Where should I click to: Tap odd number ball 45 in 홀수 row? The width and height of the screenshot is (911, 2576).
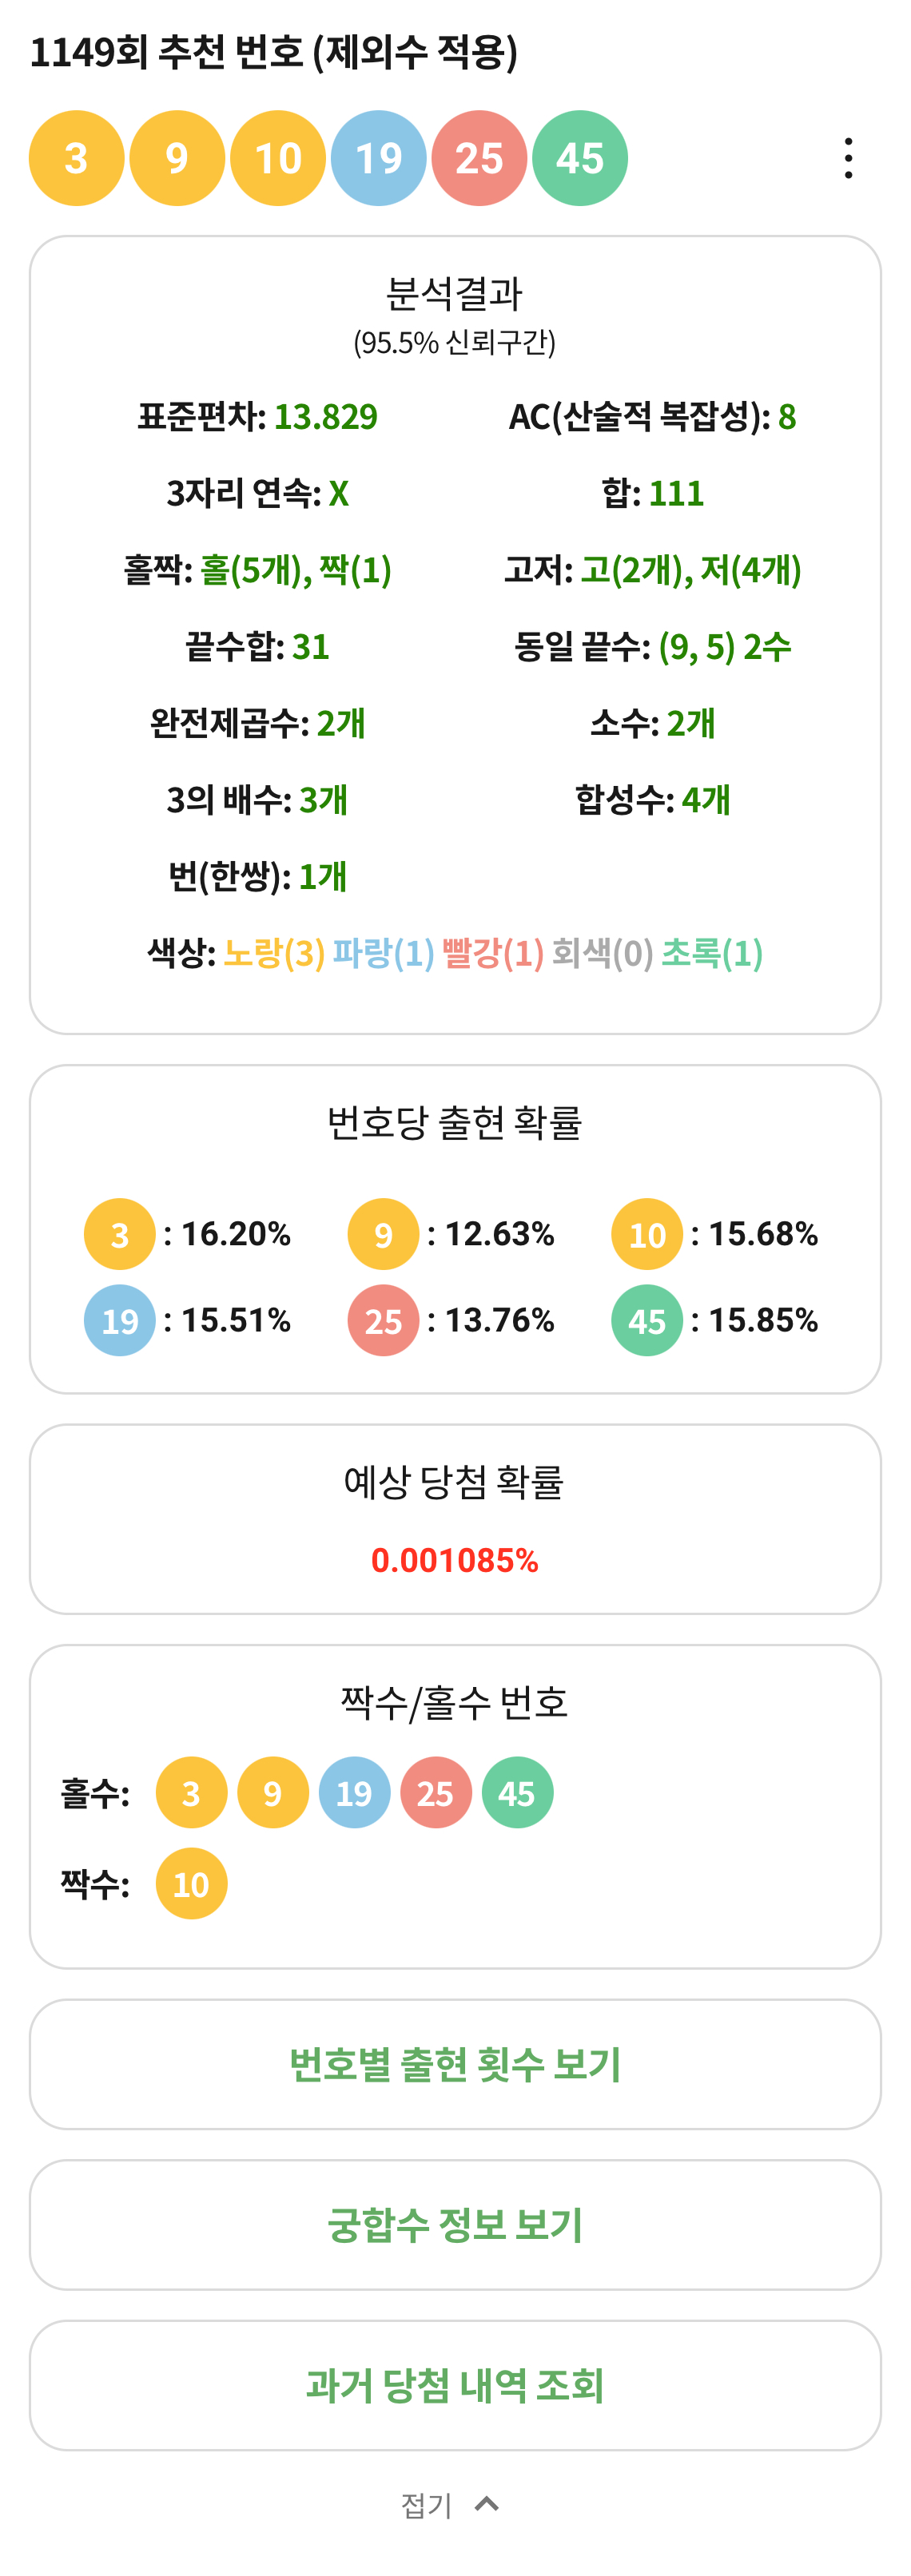(517, 1793)
